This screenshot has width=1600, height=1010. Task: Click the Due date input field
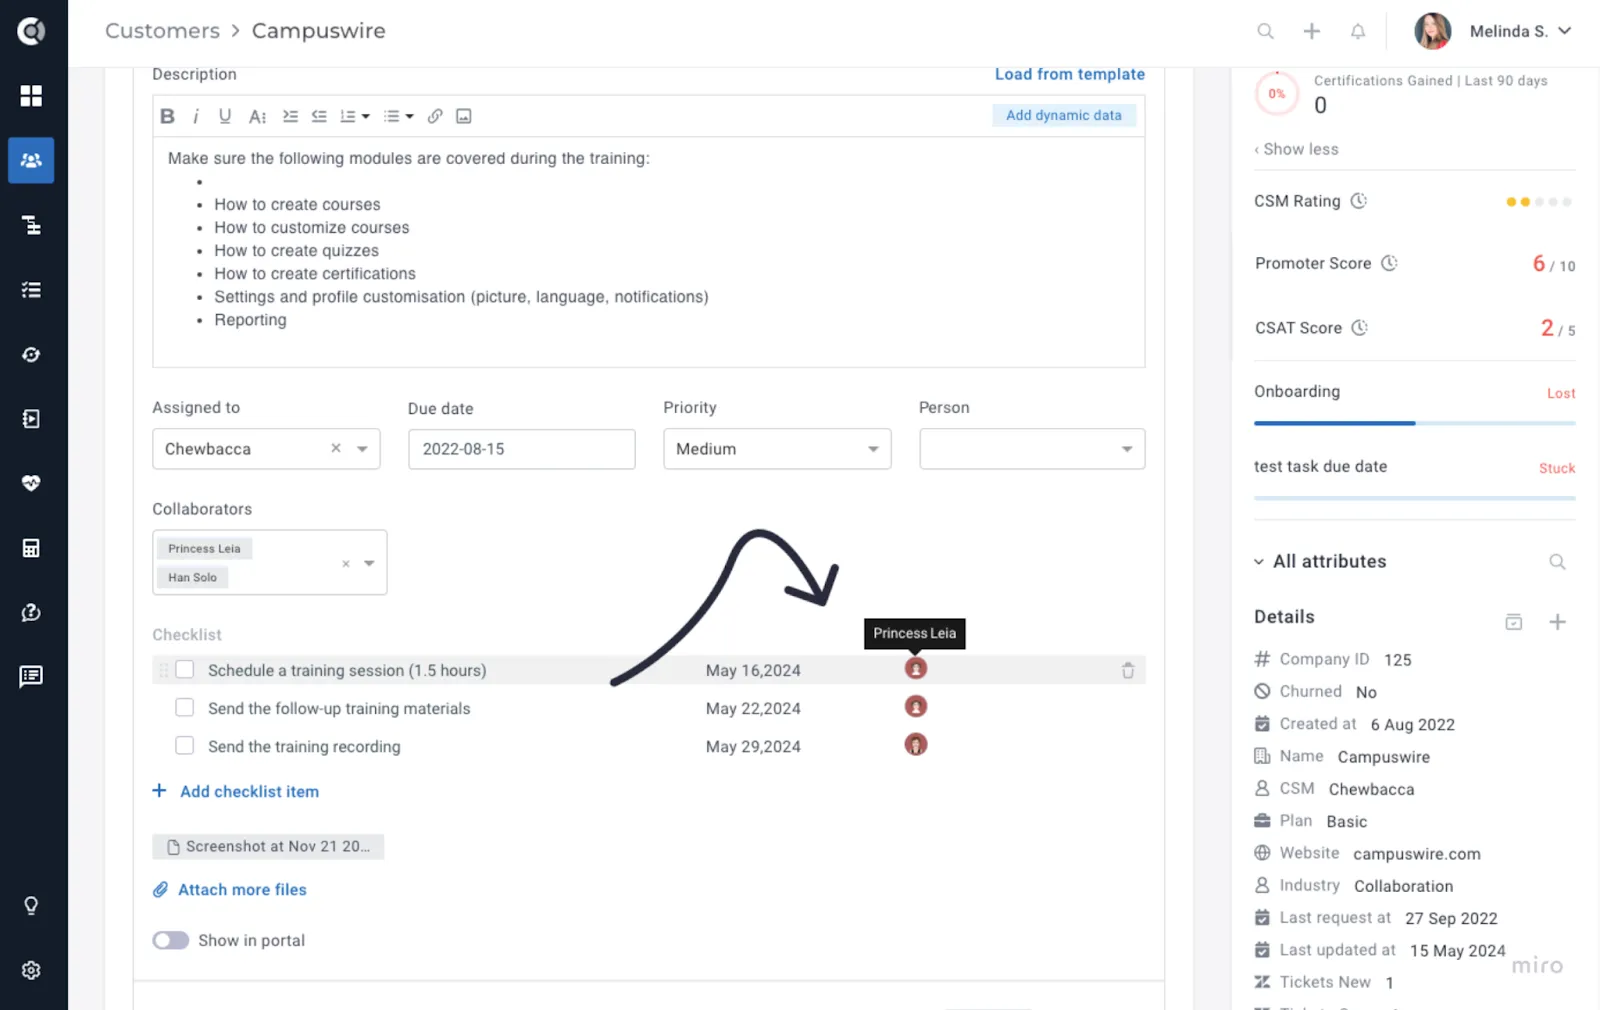521,449
